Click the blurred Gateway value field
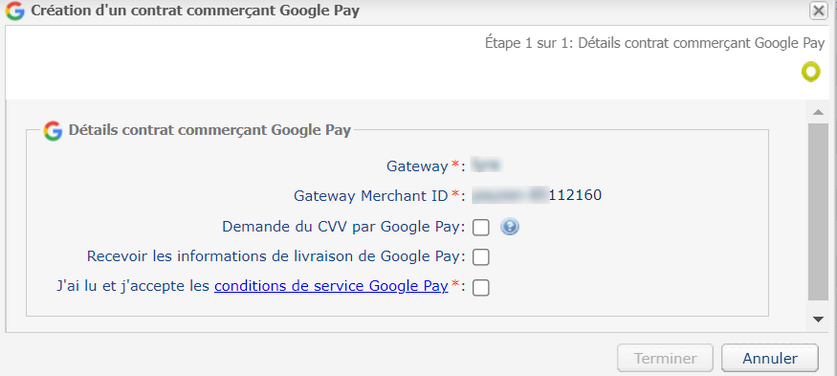This screenshot has height=376, width=837. (x=488, y=166)
